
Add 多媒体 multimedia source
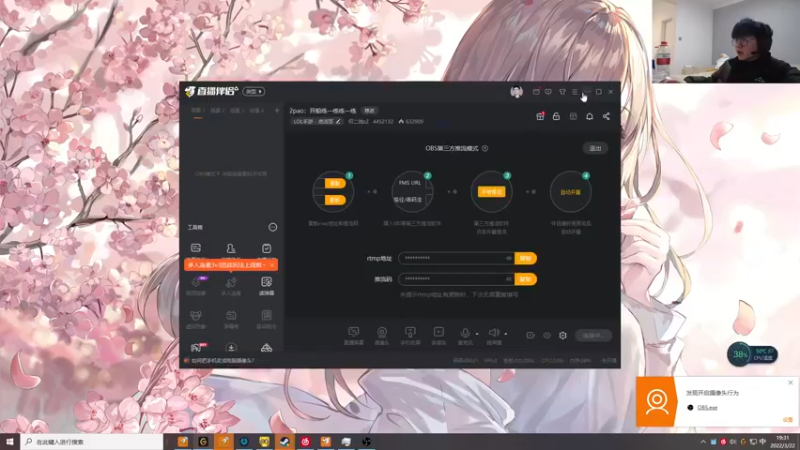click(438, 336)
